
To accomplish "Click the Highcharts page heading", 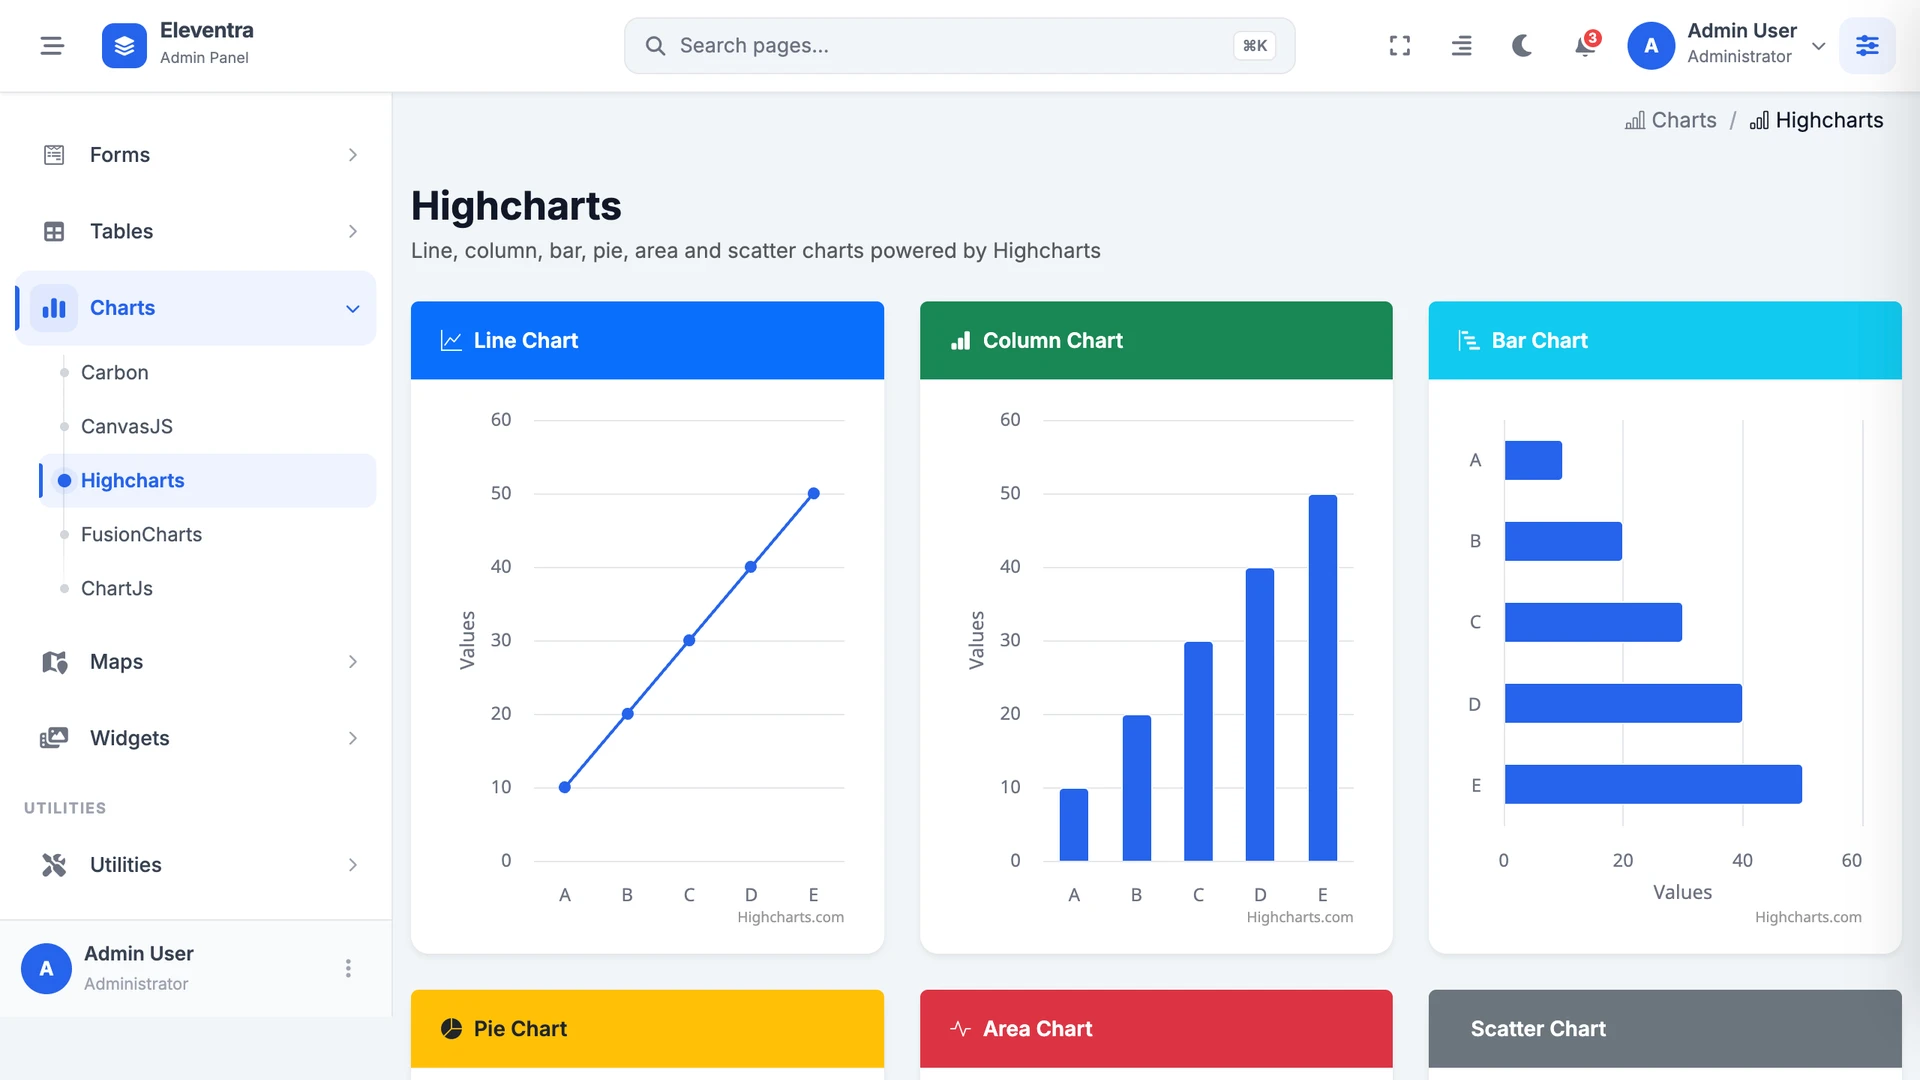I will (x=516, y=206).
